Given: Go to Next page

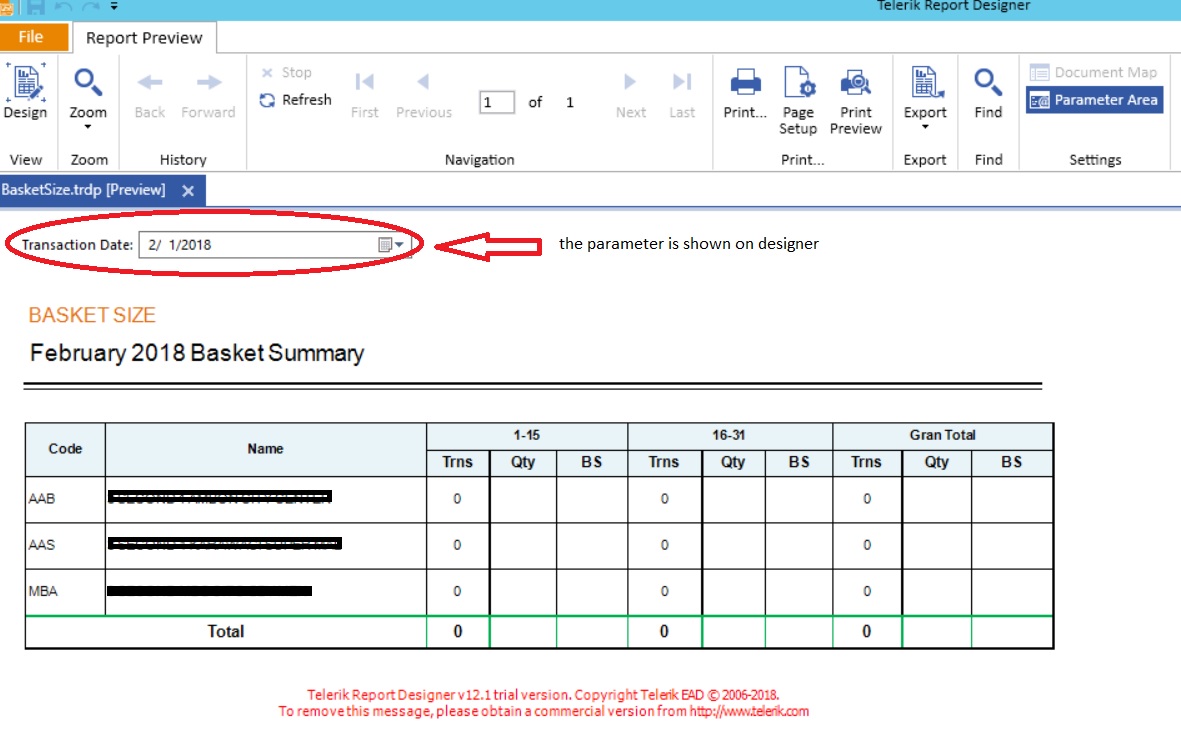Looking at the screenshot, I should (630, 94).
